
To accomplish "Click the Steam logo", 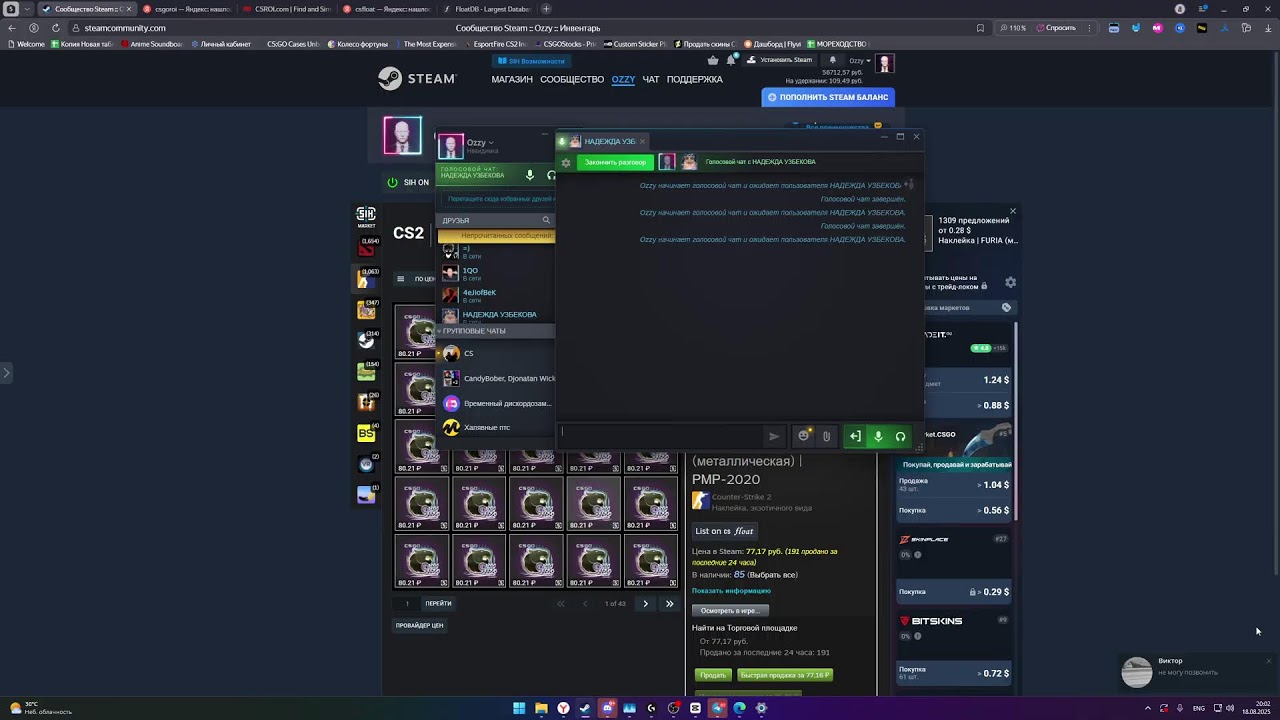I will pos(417,78).
